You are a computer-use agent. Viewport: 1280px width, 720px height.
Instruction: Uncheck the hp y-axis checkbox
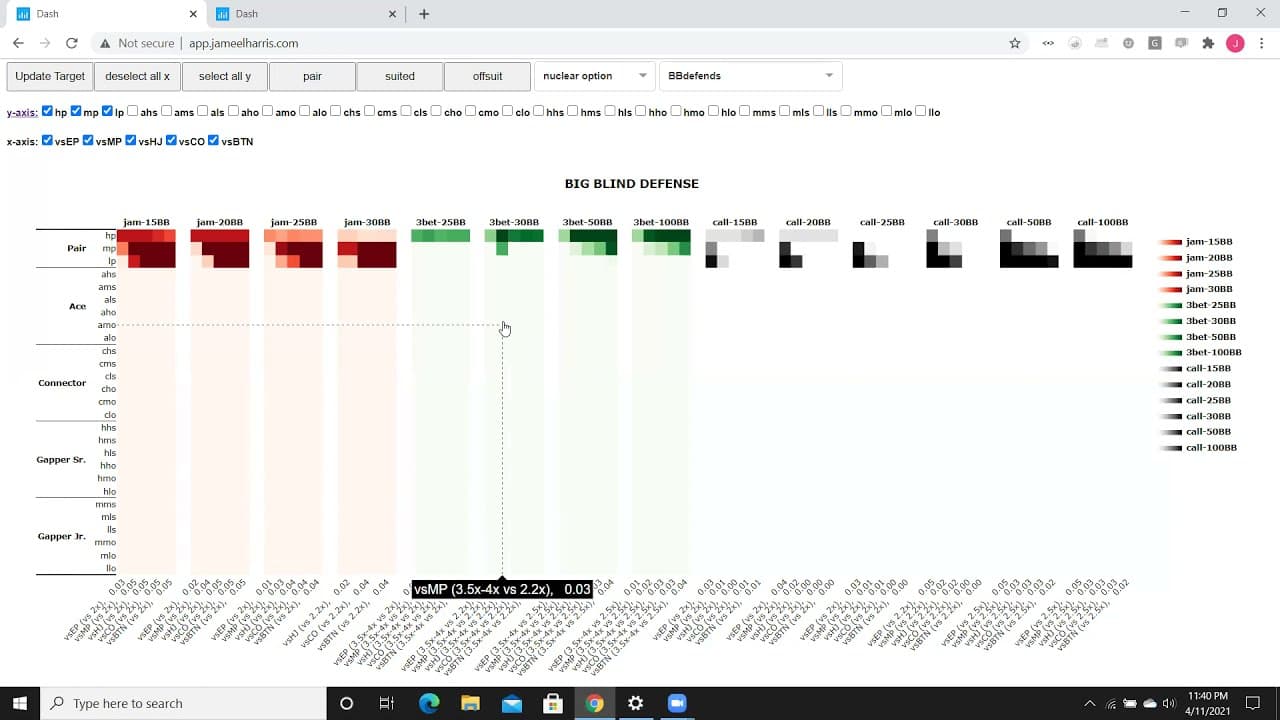pyautogui.click(x=47, y=111)
